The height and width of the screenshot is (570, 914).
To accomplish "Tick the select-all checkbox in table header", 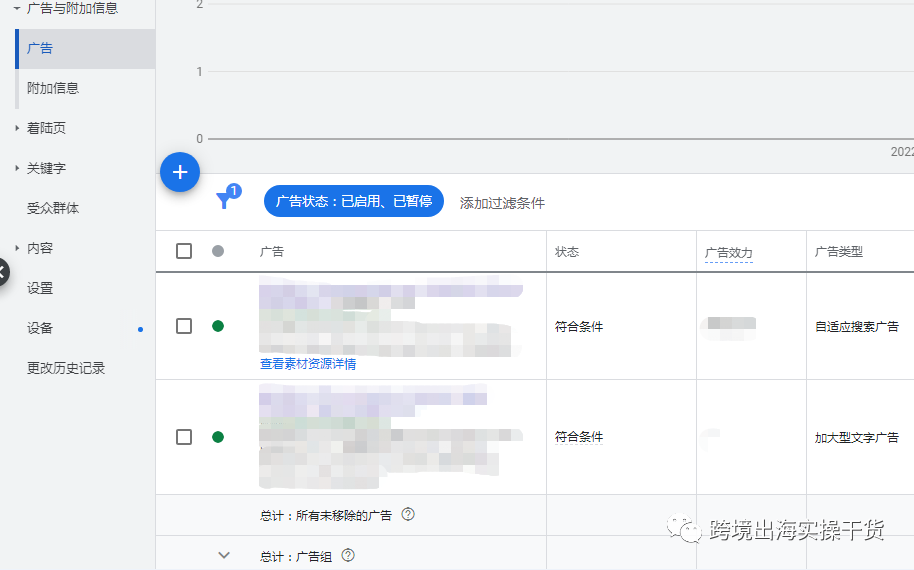I will click(x=184, y=251).
